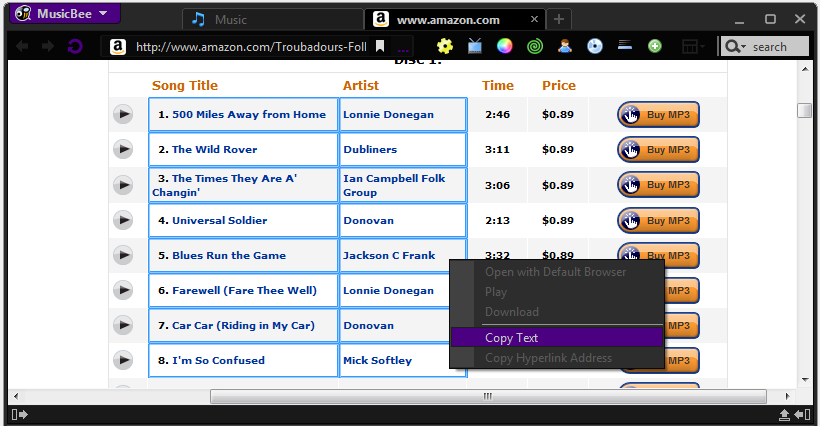Open the search magnifier dropdown
Screen dimensions: 820x426
[735, 47]
